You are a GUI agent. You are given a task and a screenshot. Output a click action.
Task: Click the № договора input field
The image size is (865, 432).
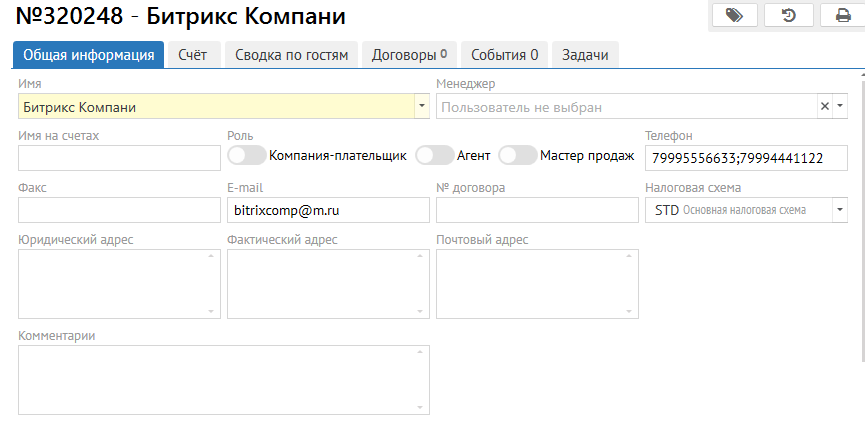(537, 210)
